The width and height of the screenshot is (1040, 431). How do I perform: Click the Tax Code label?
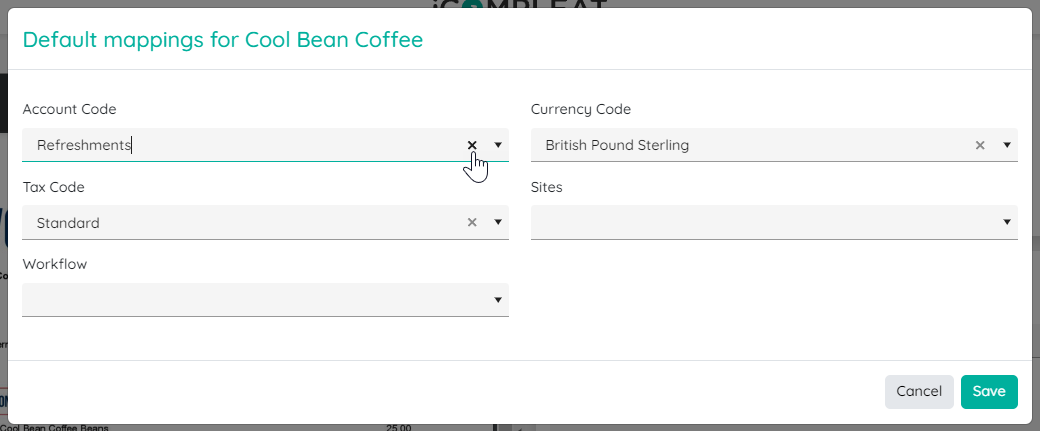(54, 188)
